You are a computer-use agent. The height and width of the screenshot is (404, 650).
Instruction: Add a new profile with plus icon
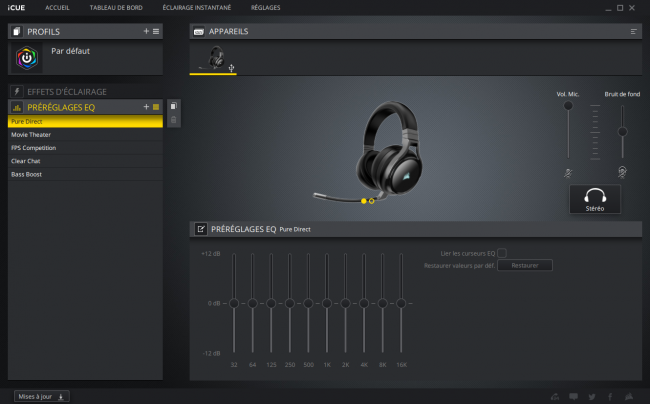tap(146, 31)
